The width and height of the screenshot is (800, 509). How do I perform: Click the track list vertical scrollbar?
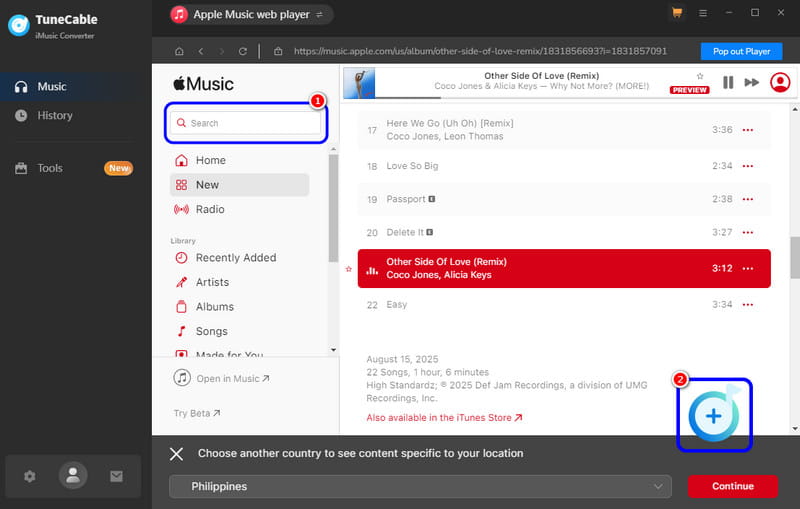click(x=795, y=258)
